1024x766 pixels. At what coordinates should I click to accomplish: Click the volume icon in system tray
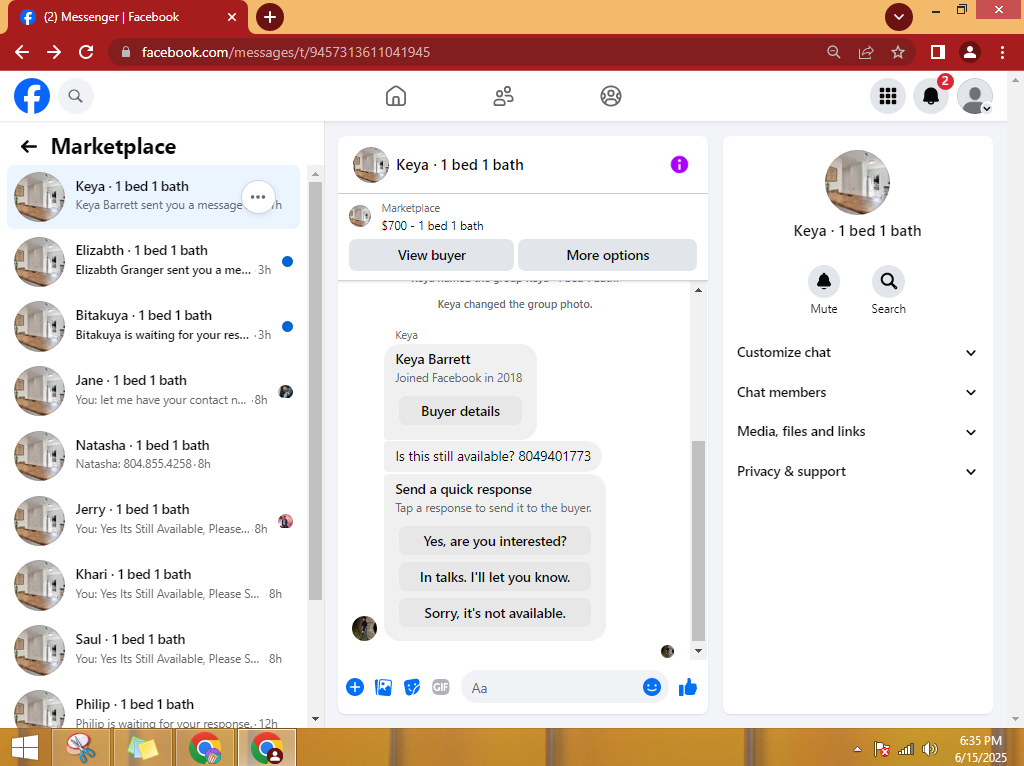pos(929,749)
